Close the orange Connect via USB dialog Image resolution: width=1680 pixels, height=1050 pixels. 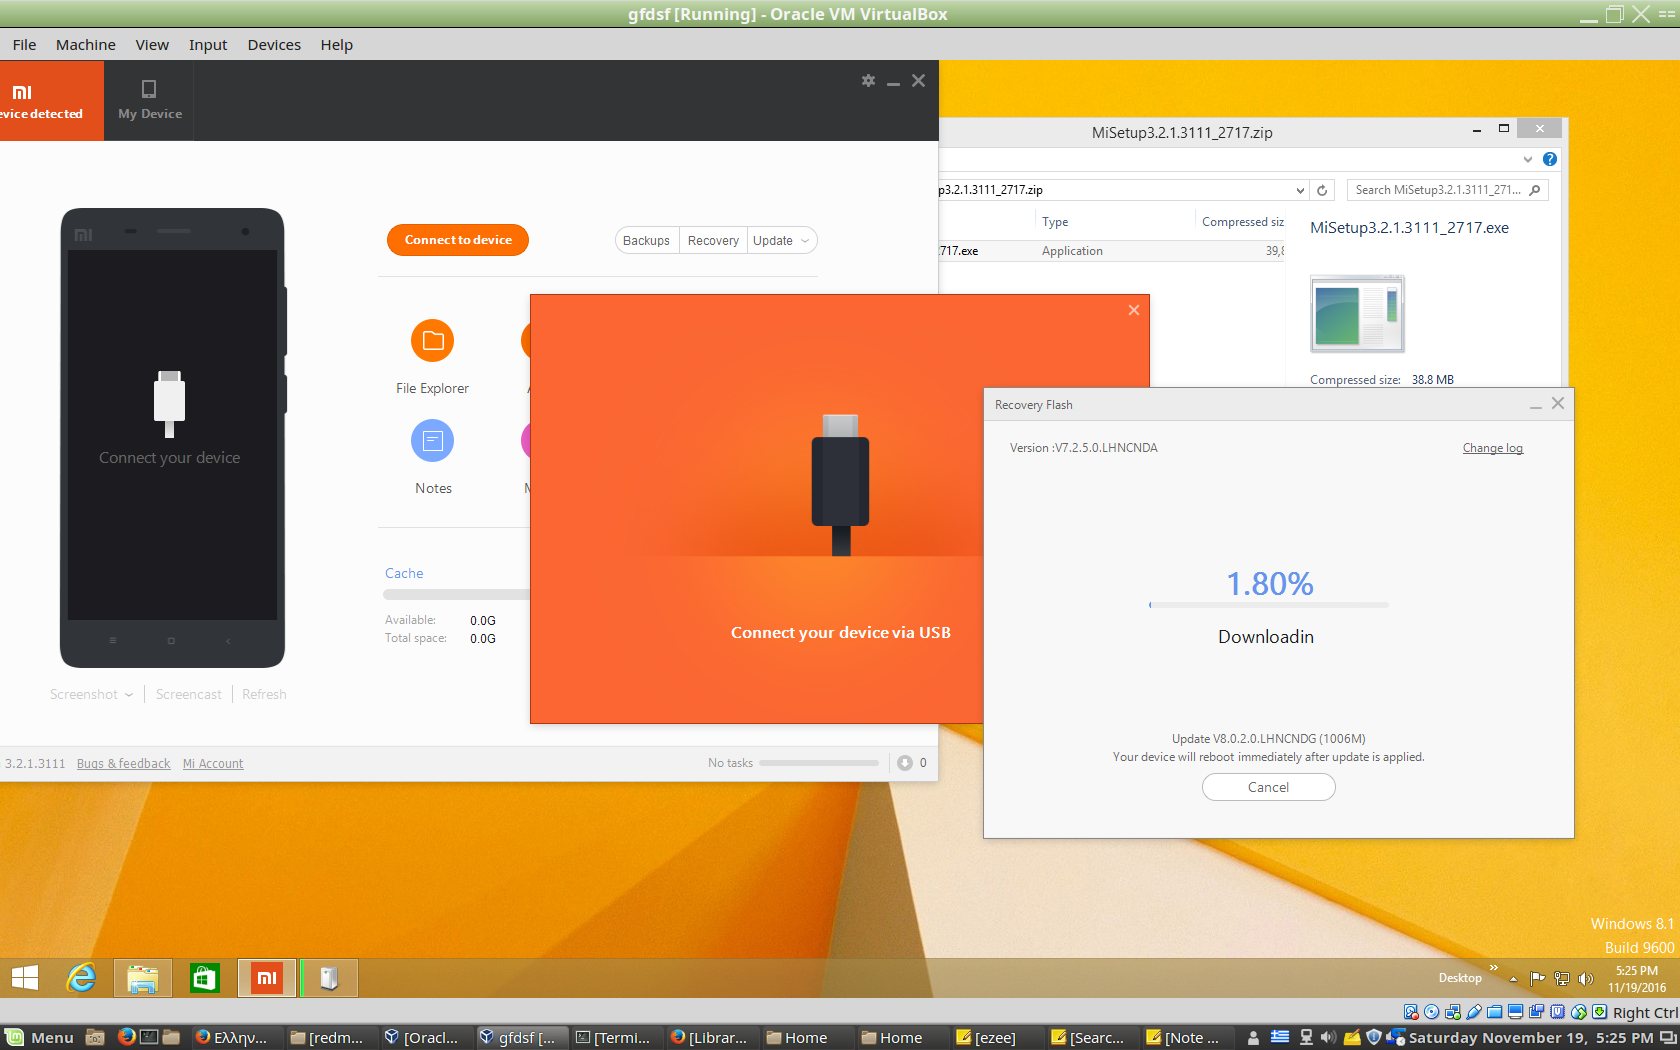pyautogui.click(x=1134, y=310)
